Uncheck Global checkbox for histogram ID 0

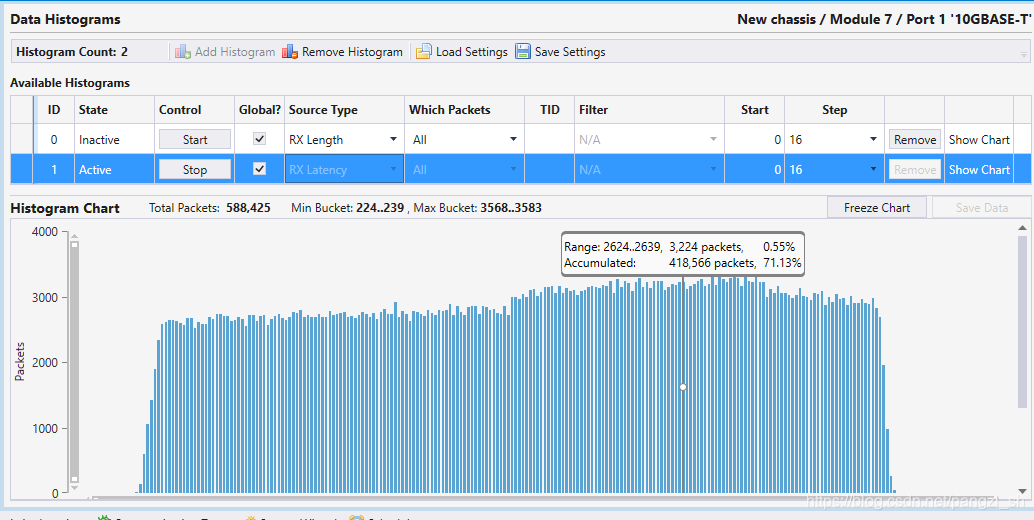260,139
